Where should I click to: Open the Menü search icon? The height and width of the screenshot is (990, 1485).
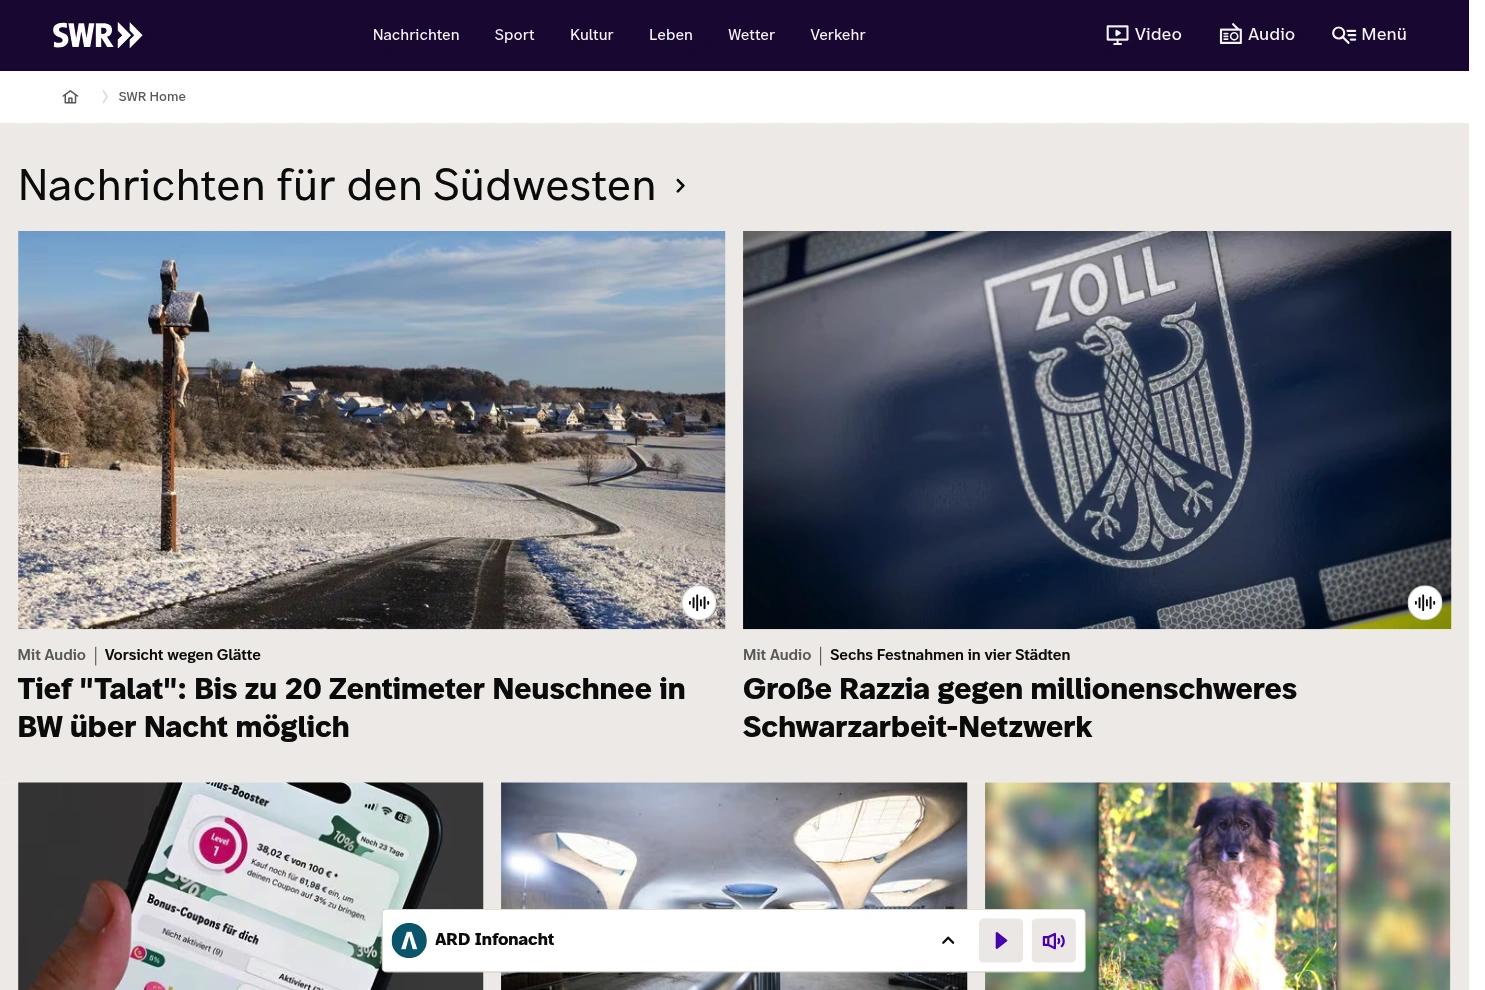1344,35
